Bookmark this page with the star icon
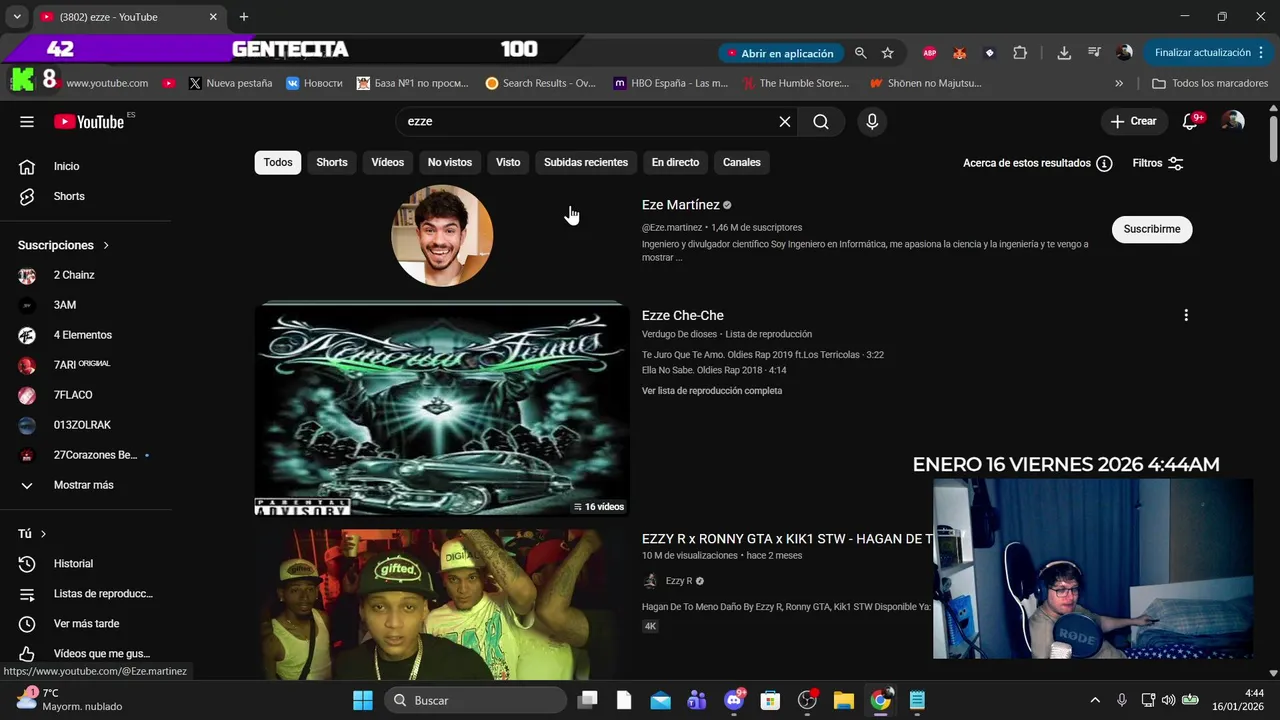 pos(887,53)
